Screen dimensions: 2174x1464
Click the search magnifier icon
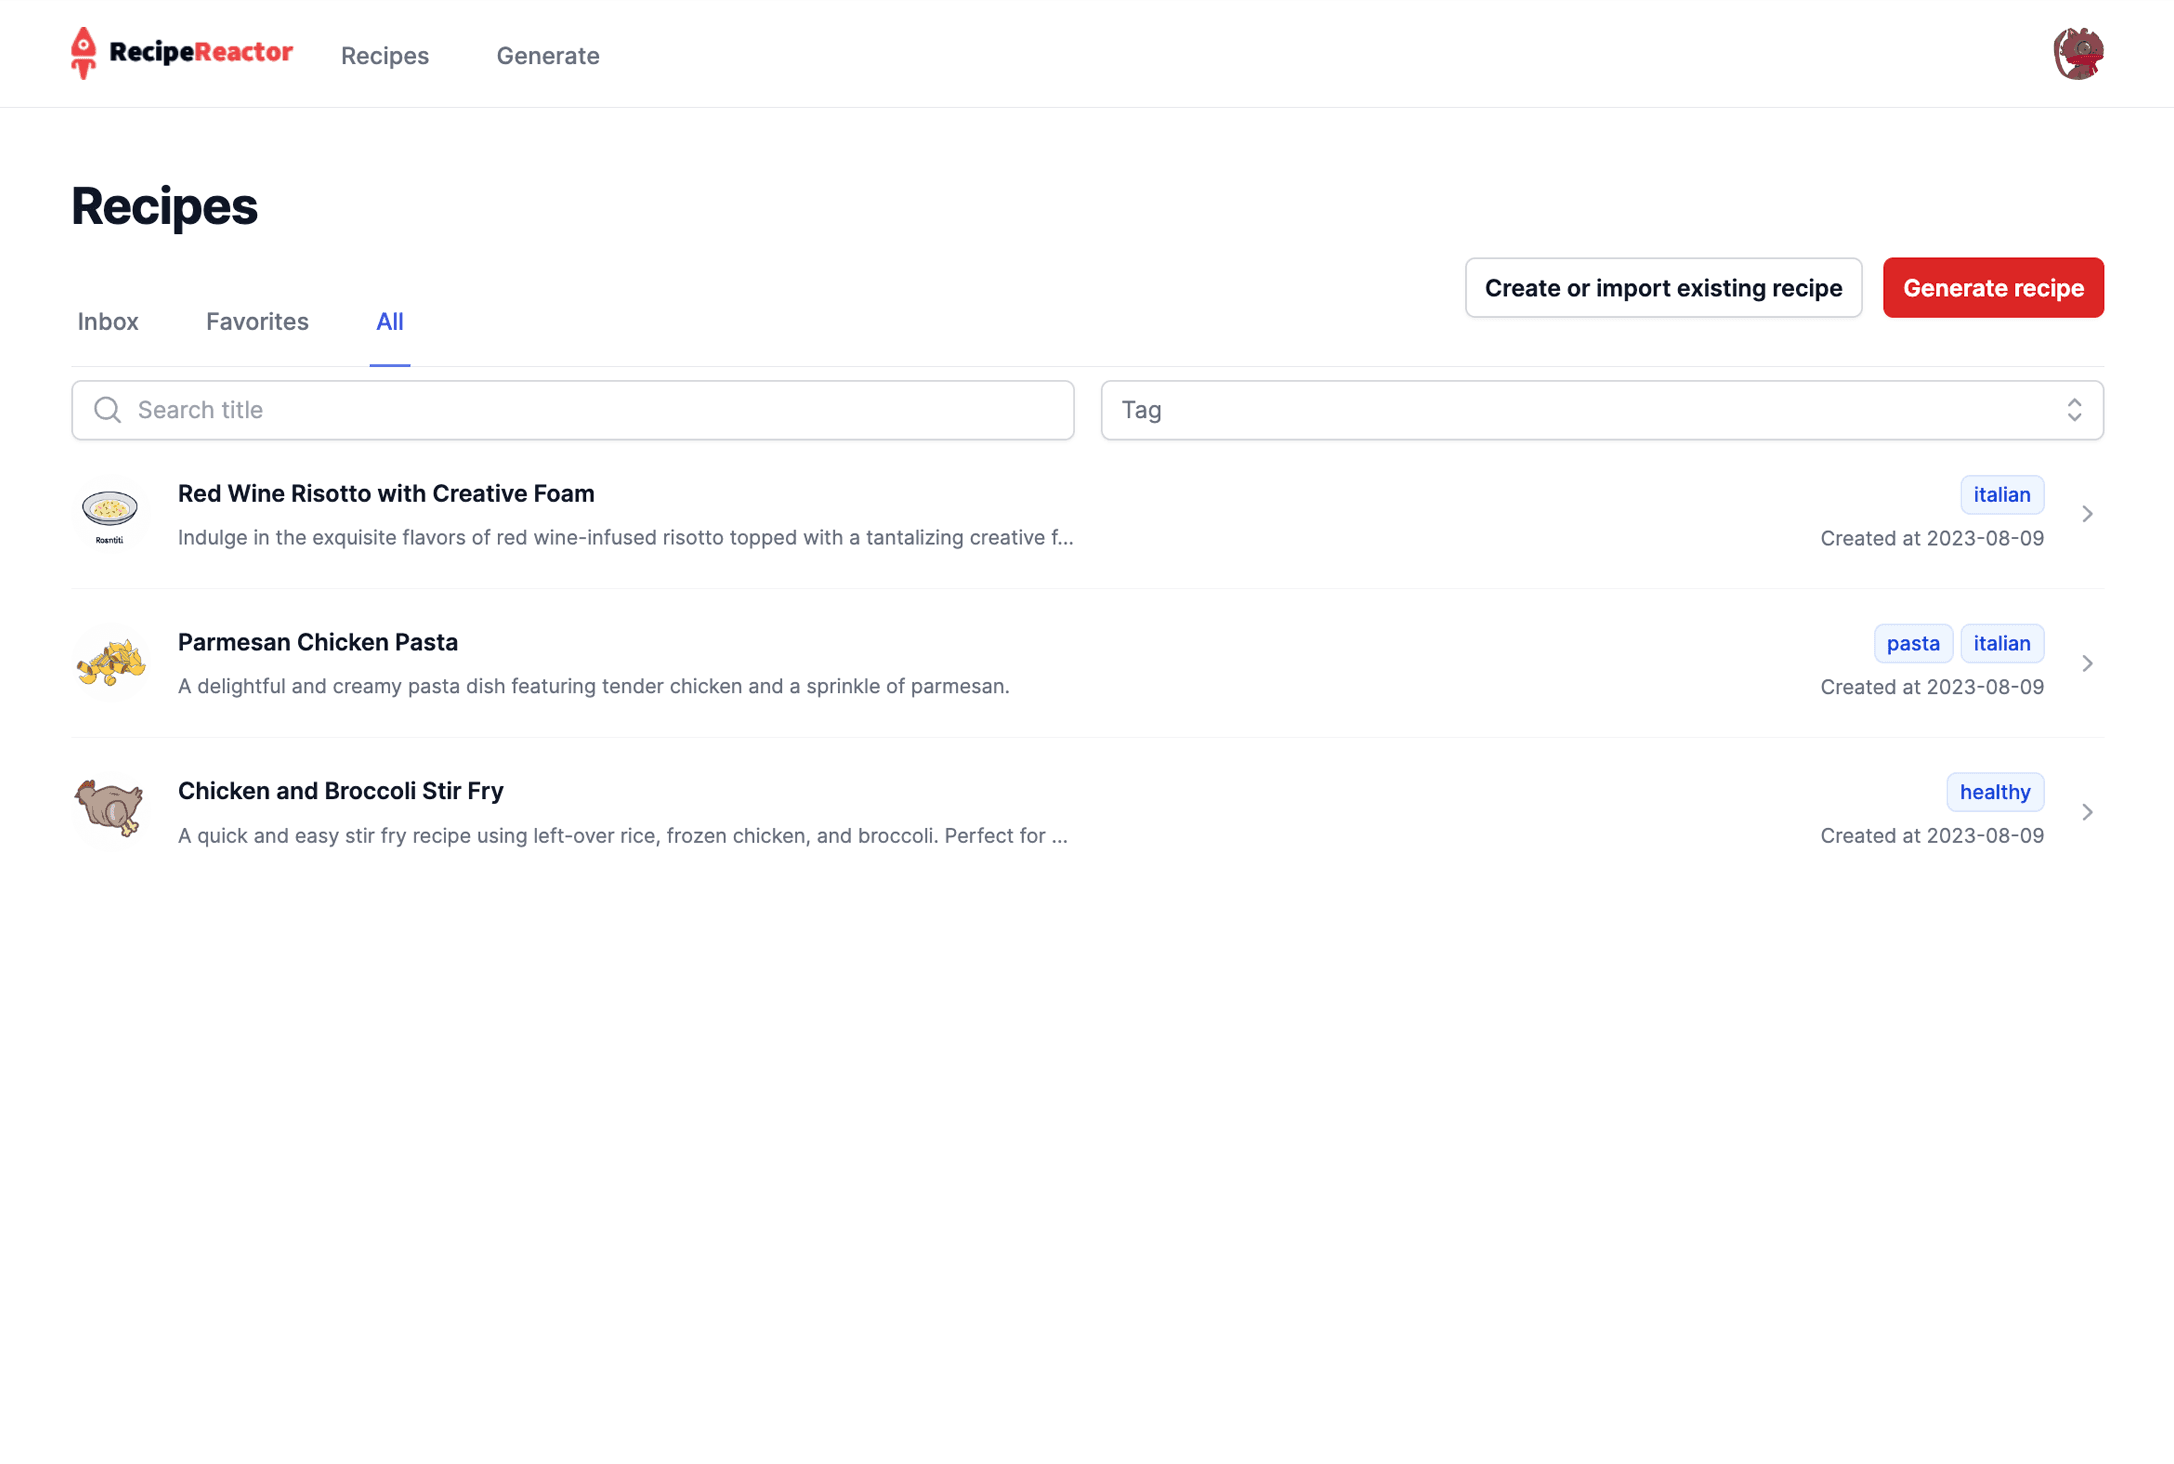pyautogui.click(x=107, y=410)
